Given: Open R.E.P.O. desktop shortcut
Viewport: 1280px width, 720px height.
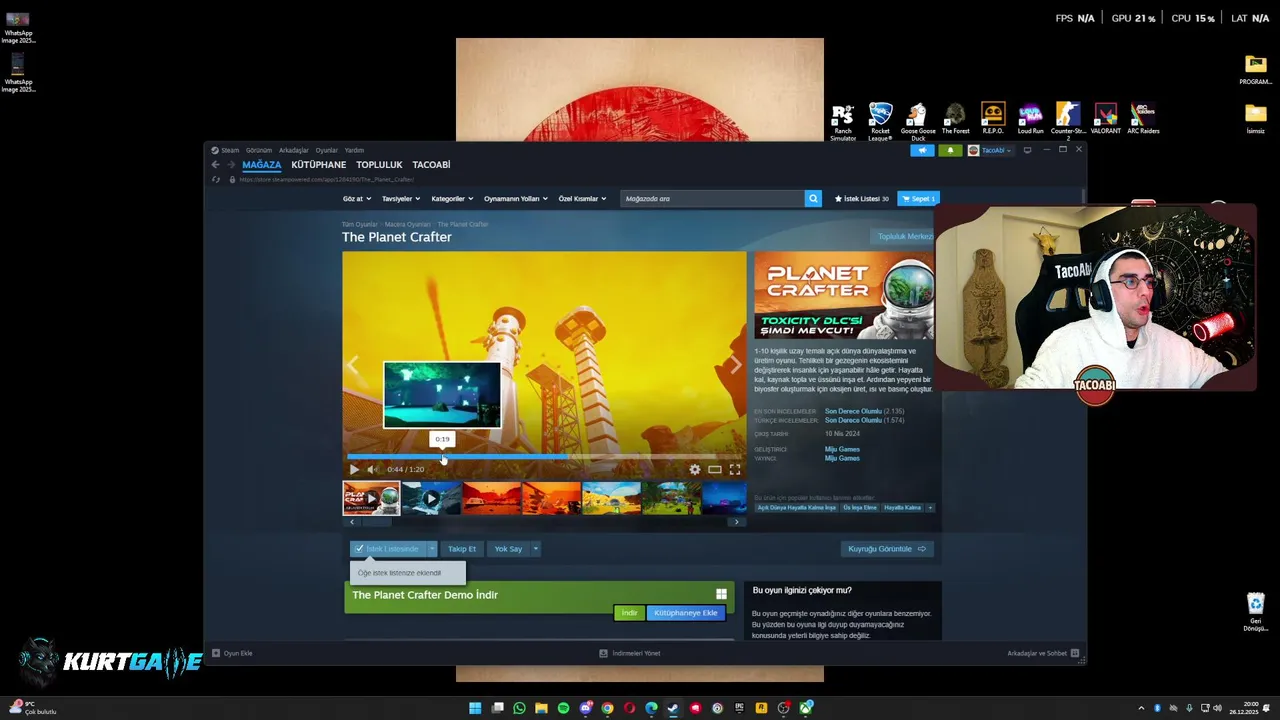Looking at the screenshot, I should tap(993, 119).
